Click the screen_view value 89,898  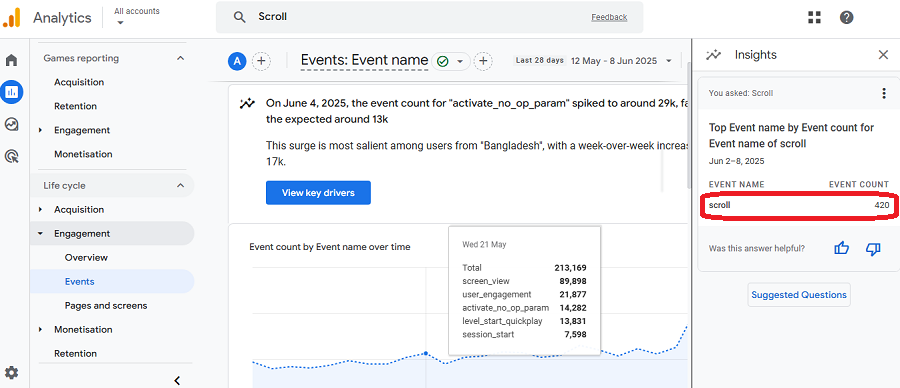572,281
